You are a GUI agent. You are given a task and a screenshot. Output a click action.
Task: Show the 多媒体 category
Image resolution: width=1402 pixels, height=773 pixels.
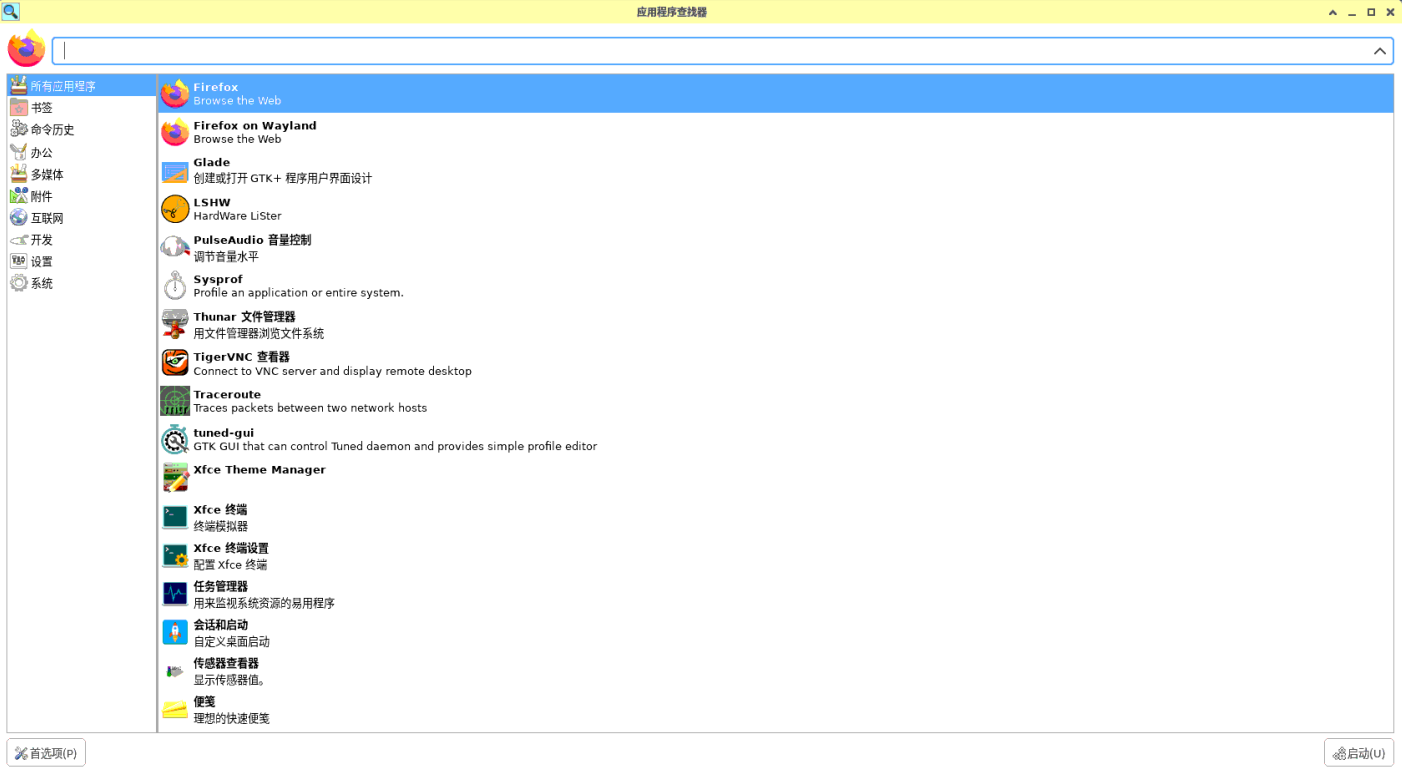click(x=46, y=174)
